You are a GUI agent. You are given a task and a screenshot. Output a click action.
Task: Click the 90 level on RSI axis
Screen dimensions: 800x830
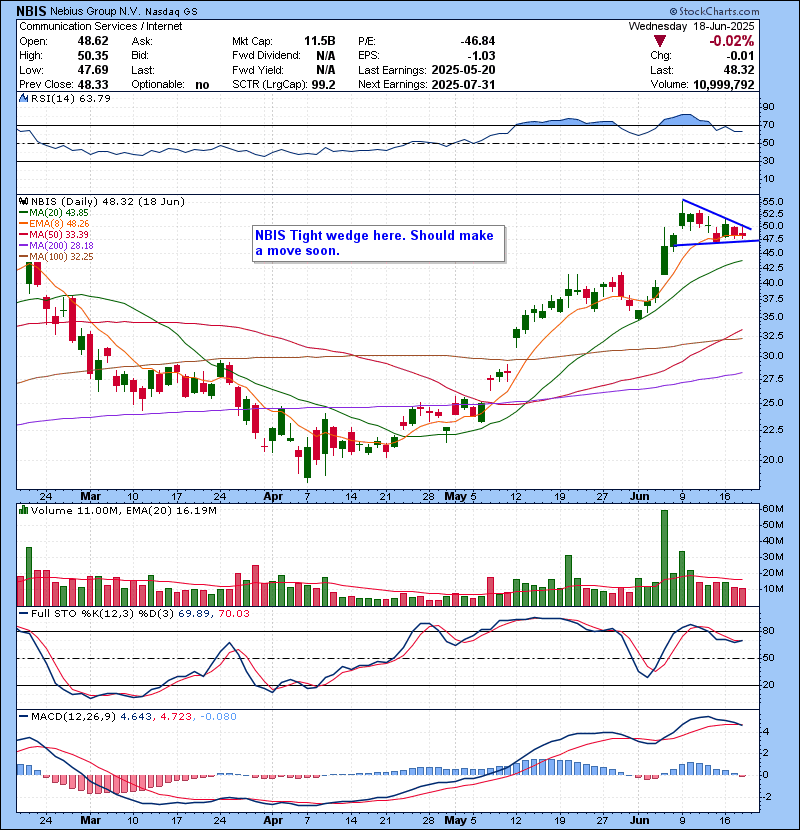click(768, 107)
